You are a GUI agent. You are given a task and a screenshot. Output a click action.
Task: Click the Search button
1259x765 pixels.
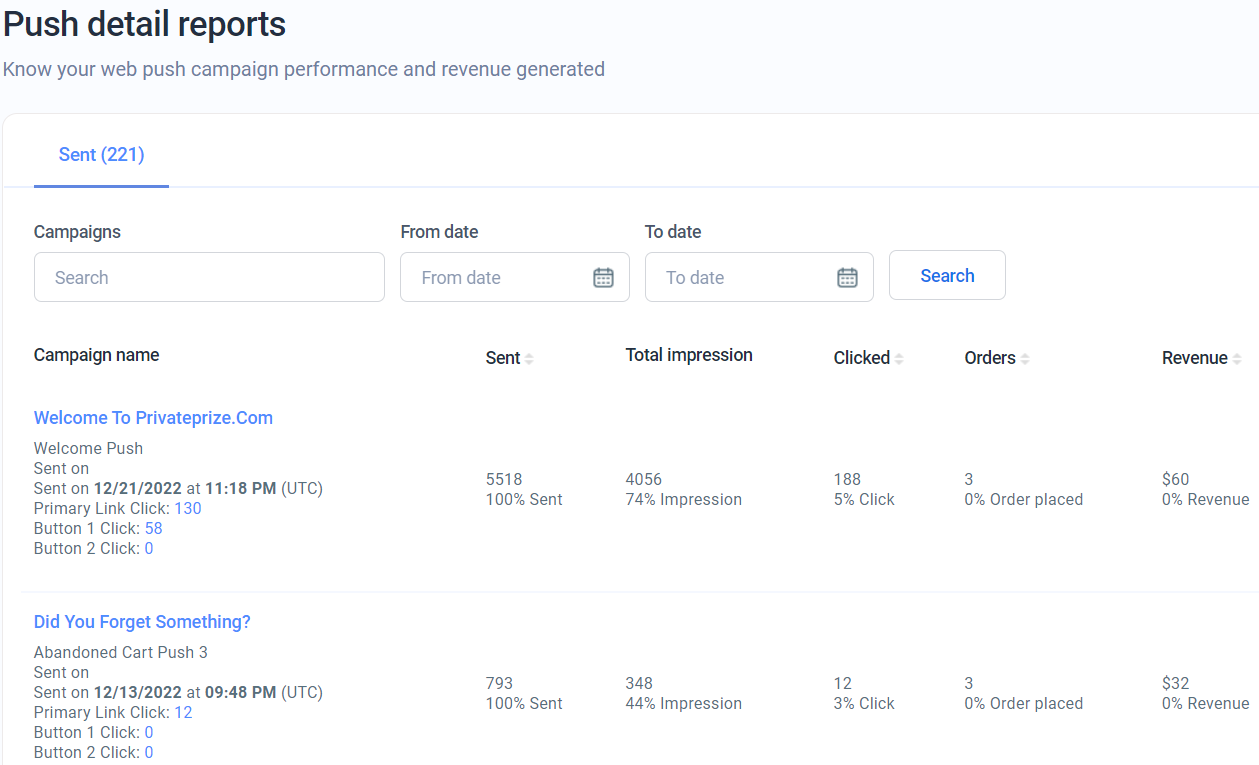point(947,276)
